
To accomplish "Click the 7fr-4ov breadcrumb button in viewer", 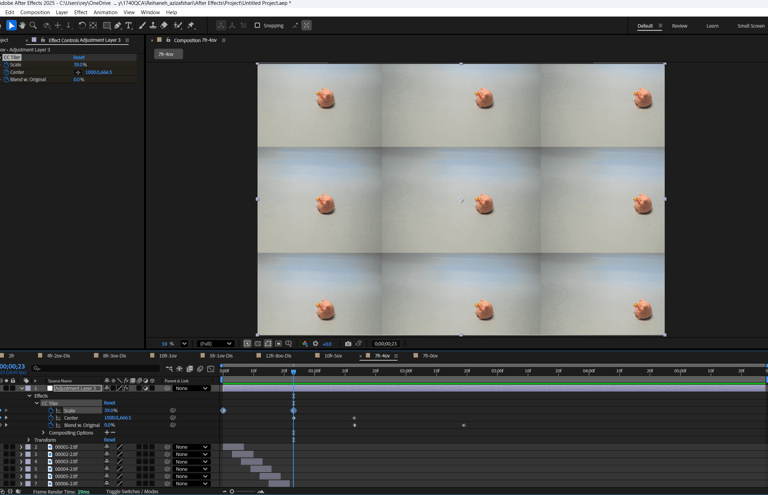I will point(168,54).
